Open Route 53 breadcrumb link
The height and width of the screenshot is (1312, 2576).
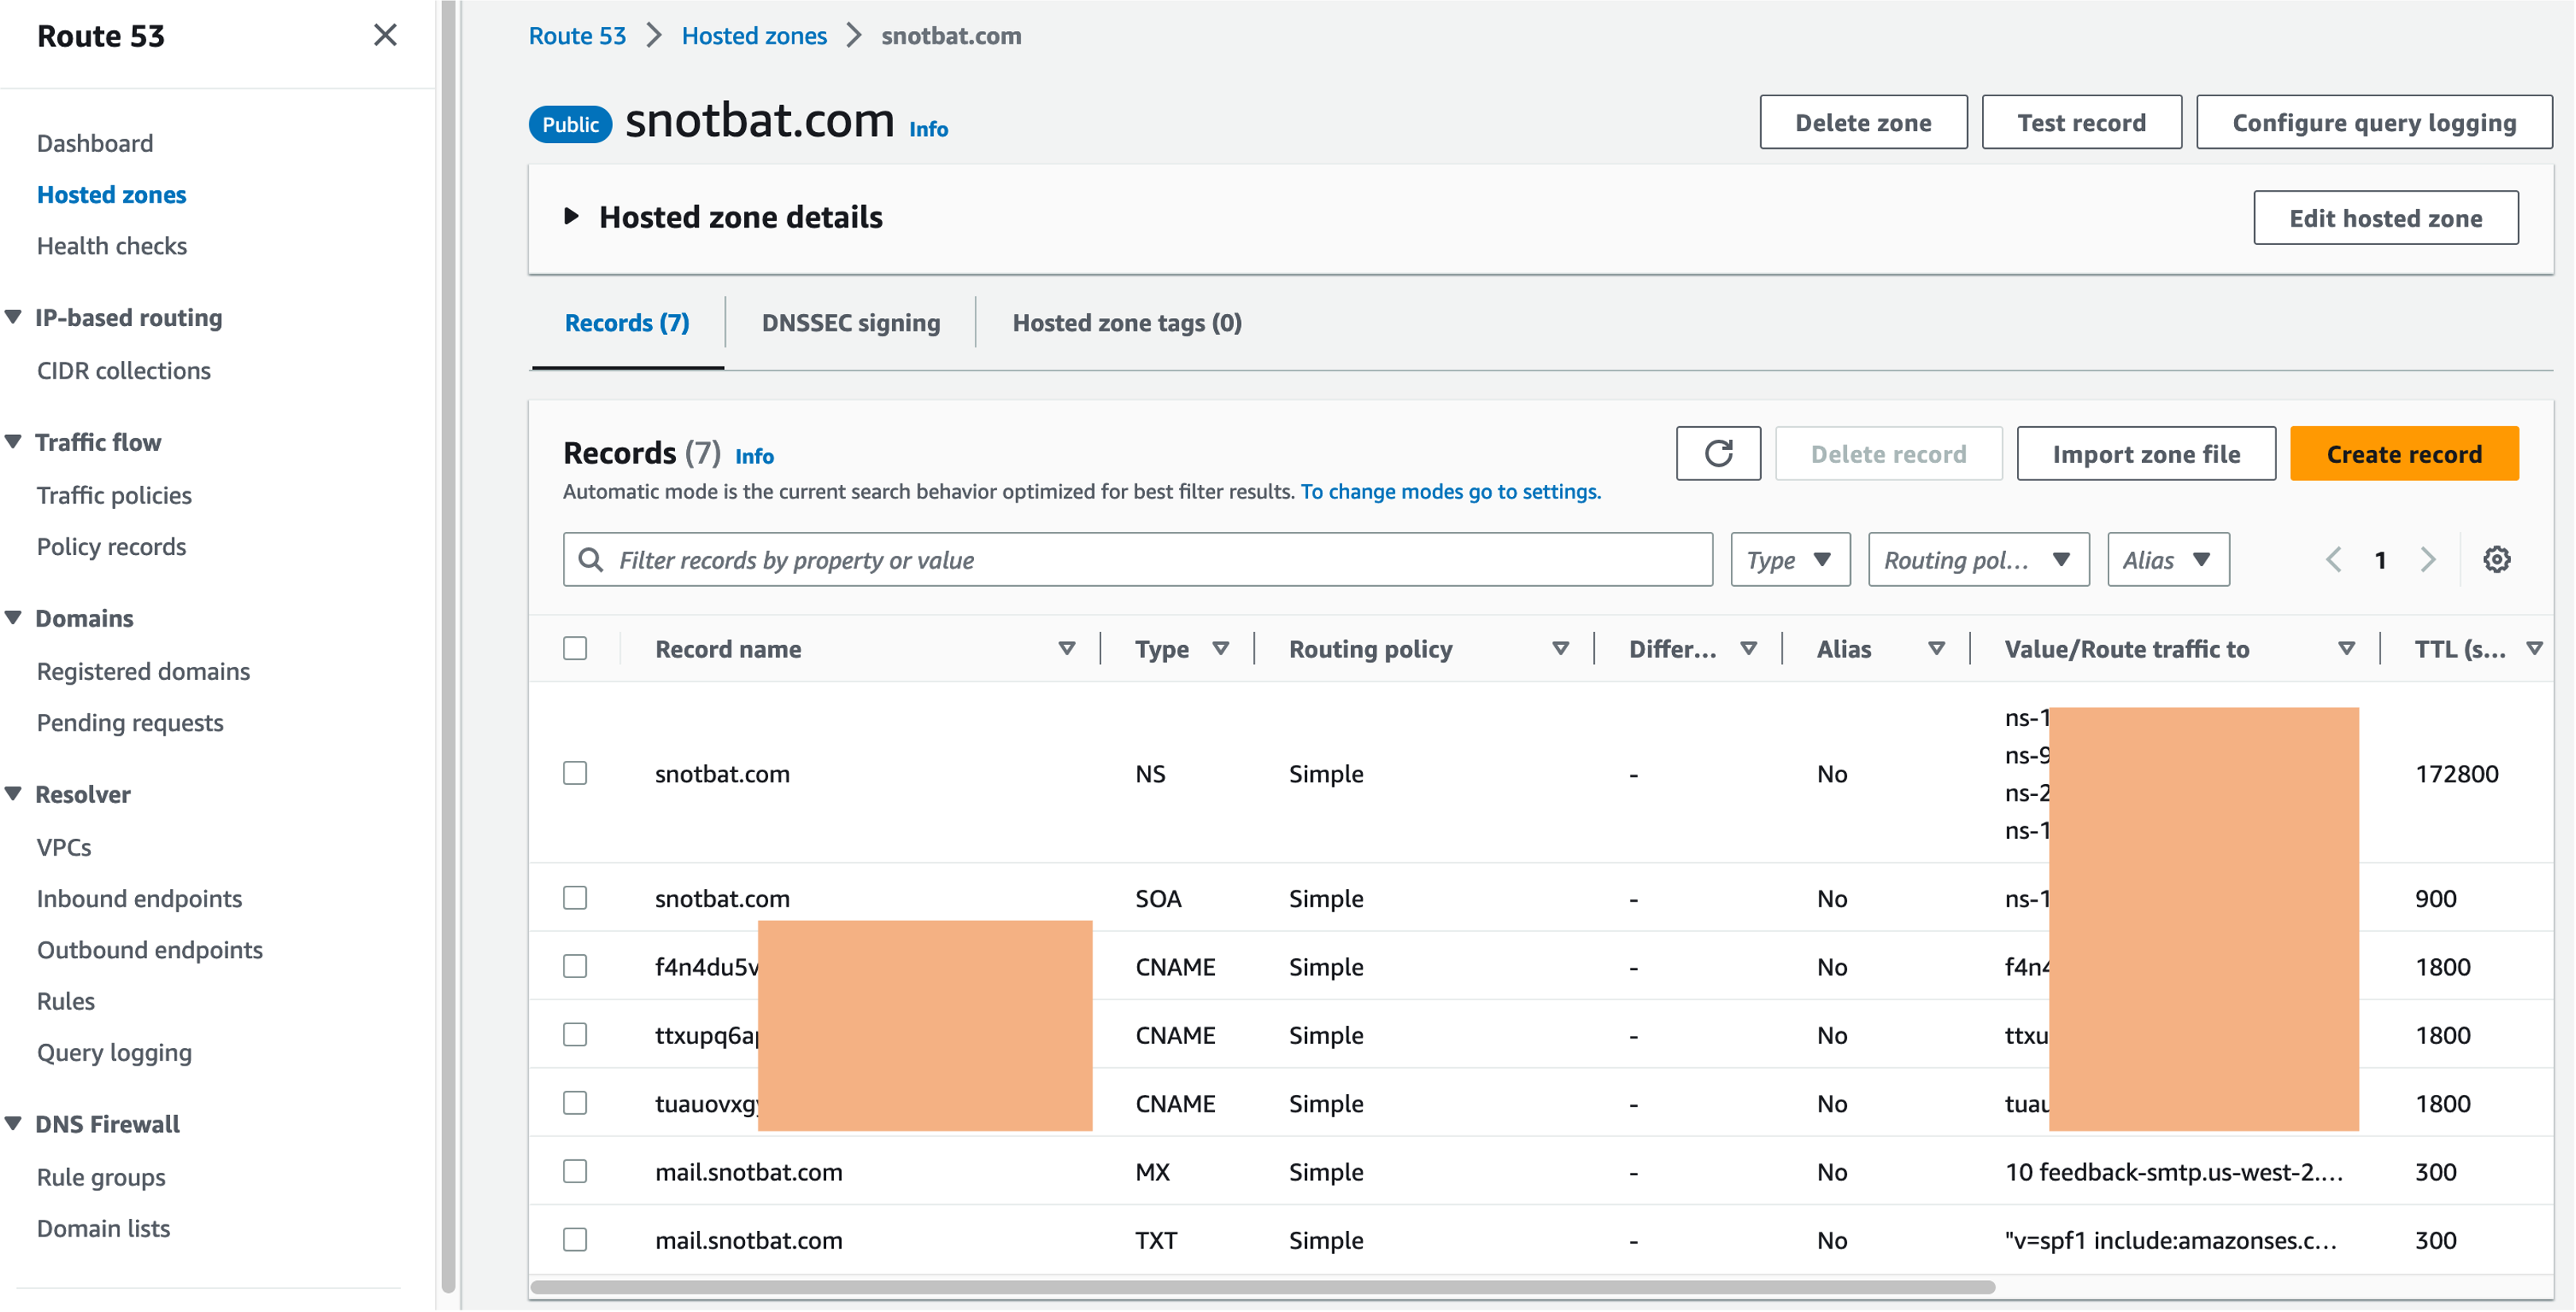coord(577,36)
